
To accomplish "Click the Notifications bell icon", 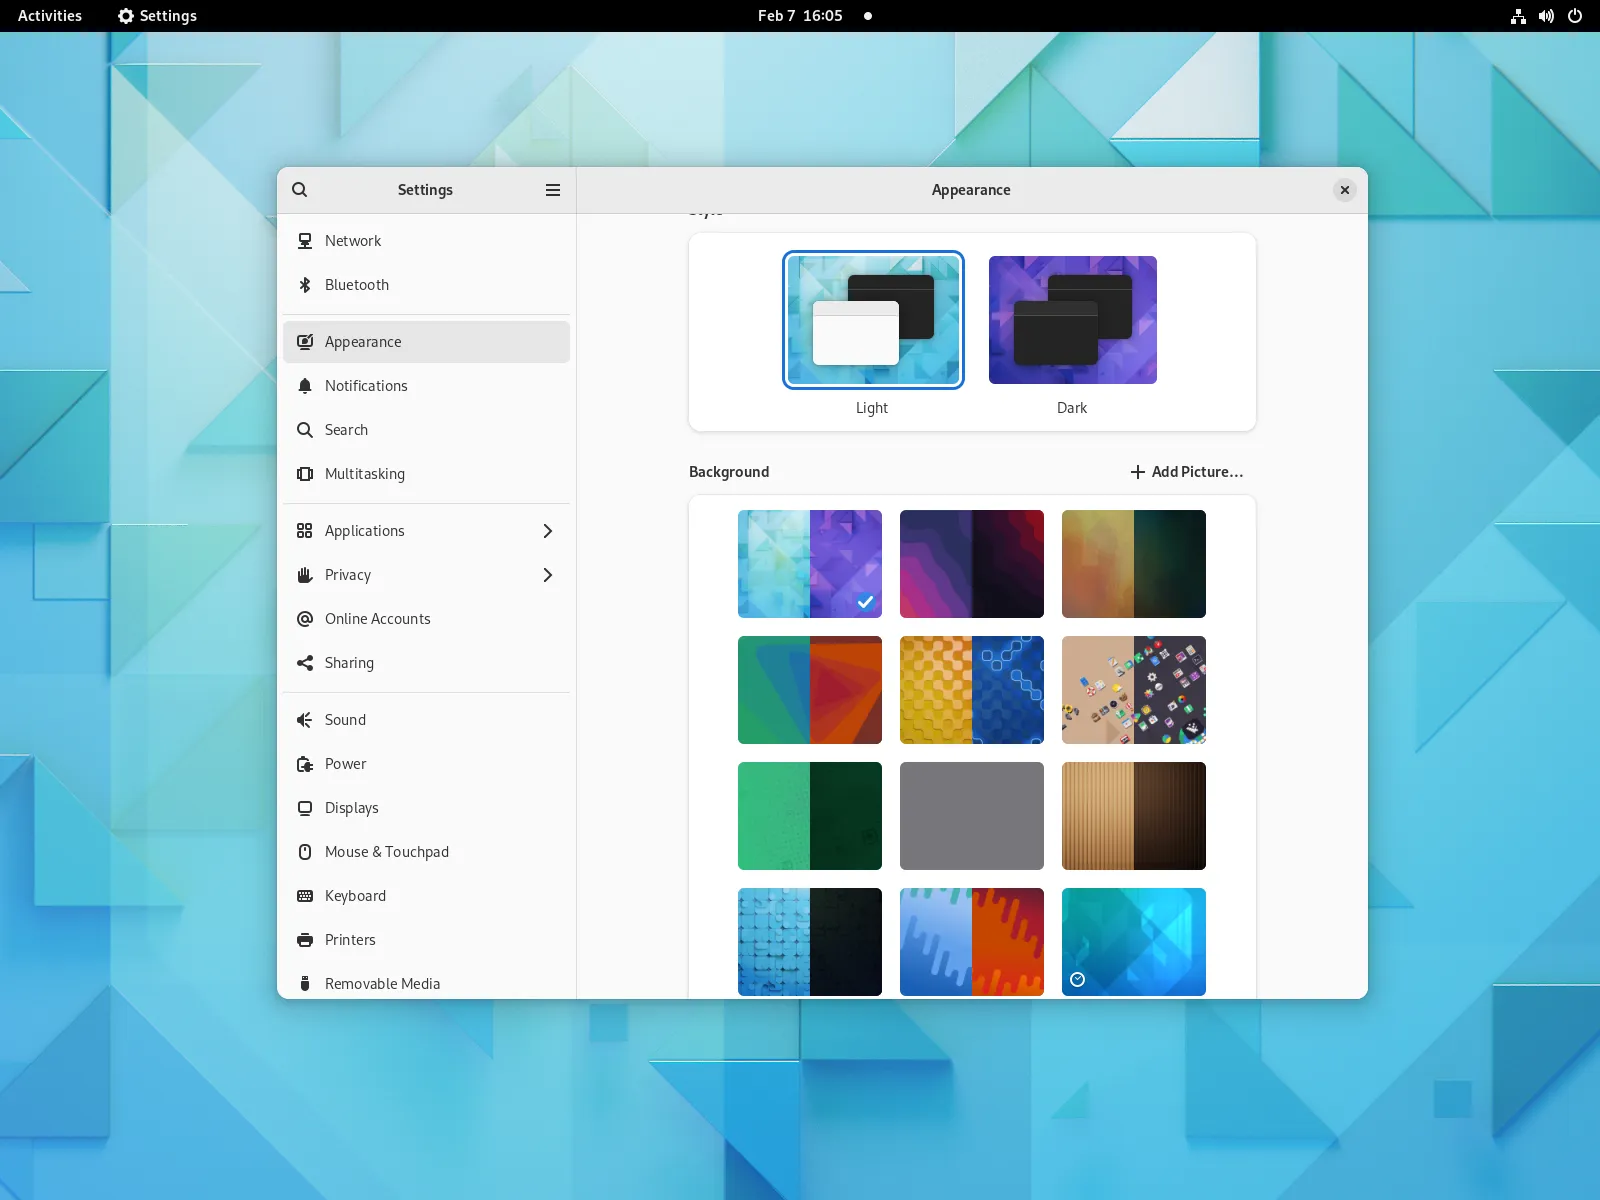I will (305, 386).
